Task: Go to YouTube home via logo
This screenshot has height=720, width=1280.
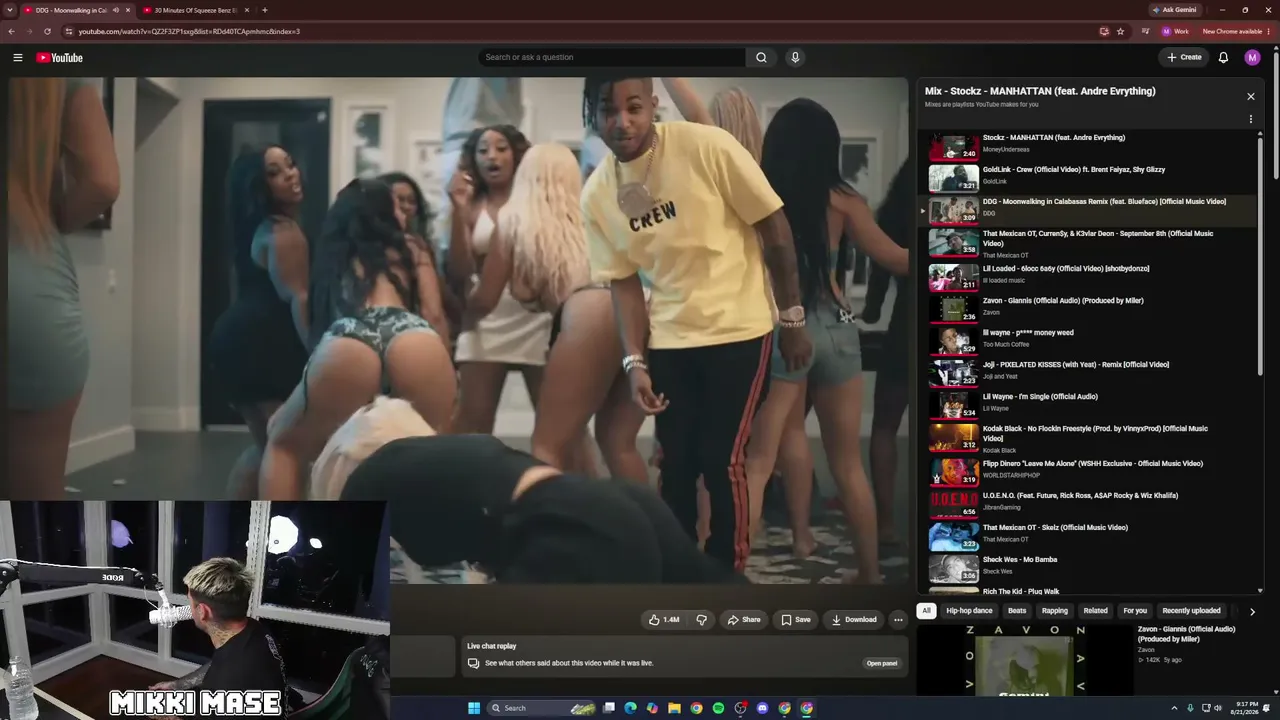Action: click(59, 57)
